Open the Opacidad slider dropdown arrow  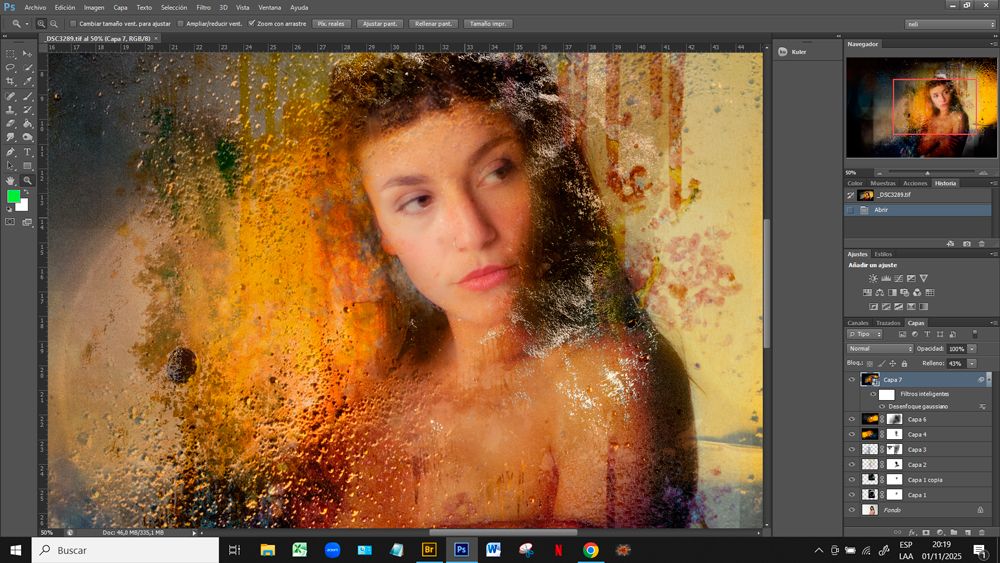(972, 348)
